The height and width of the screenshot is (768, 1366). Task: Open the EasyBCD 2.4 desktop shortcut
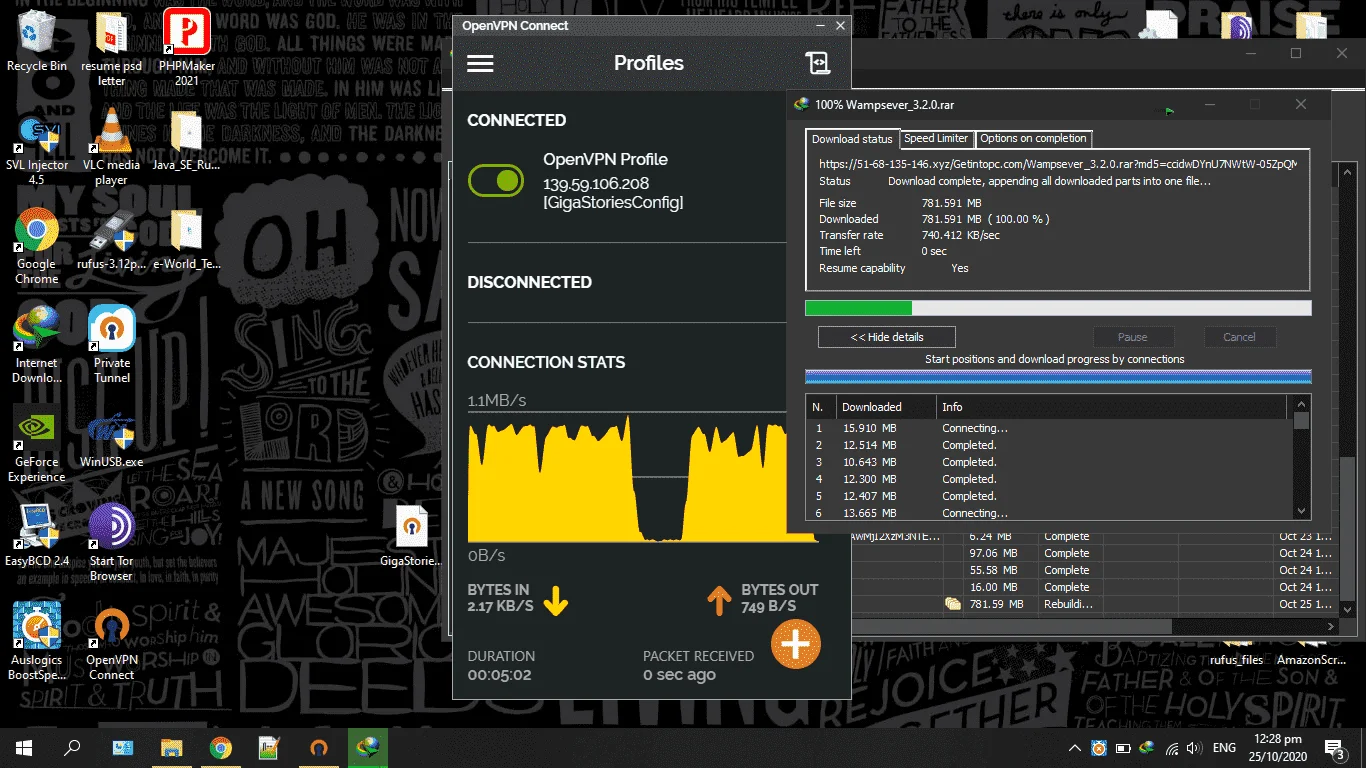pyautogui.click(x=37, y=537)
